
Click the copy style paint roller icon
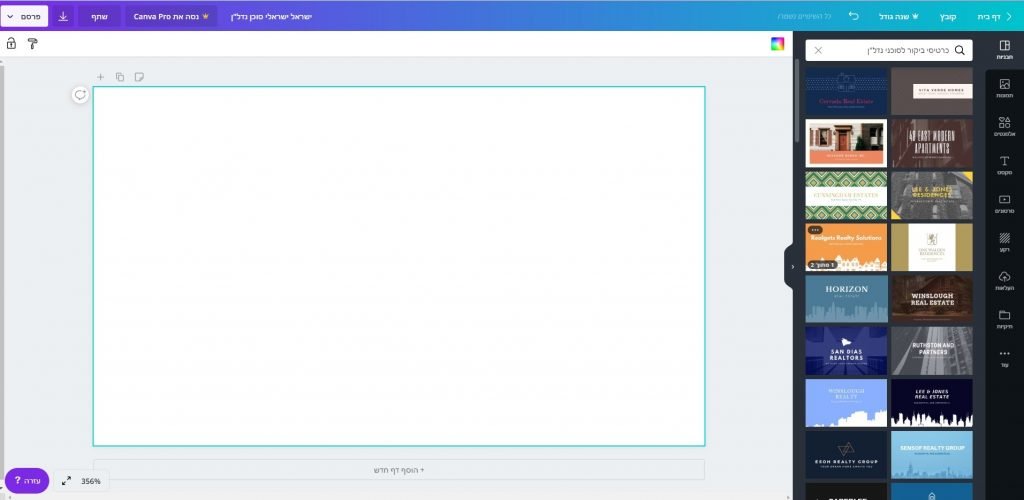[32, 44]
